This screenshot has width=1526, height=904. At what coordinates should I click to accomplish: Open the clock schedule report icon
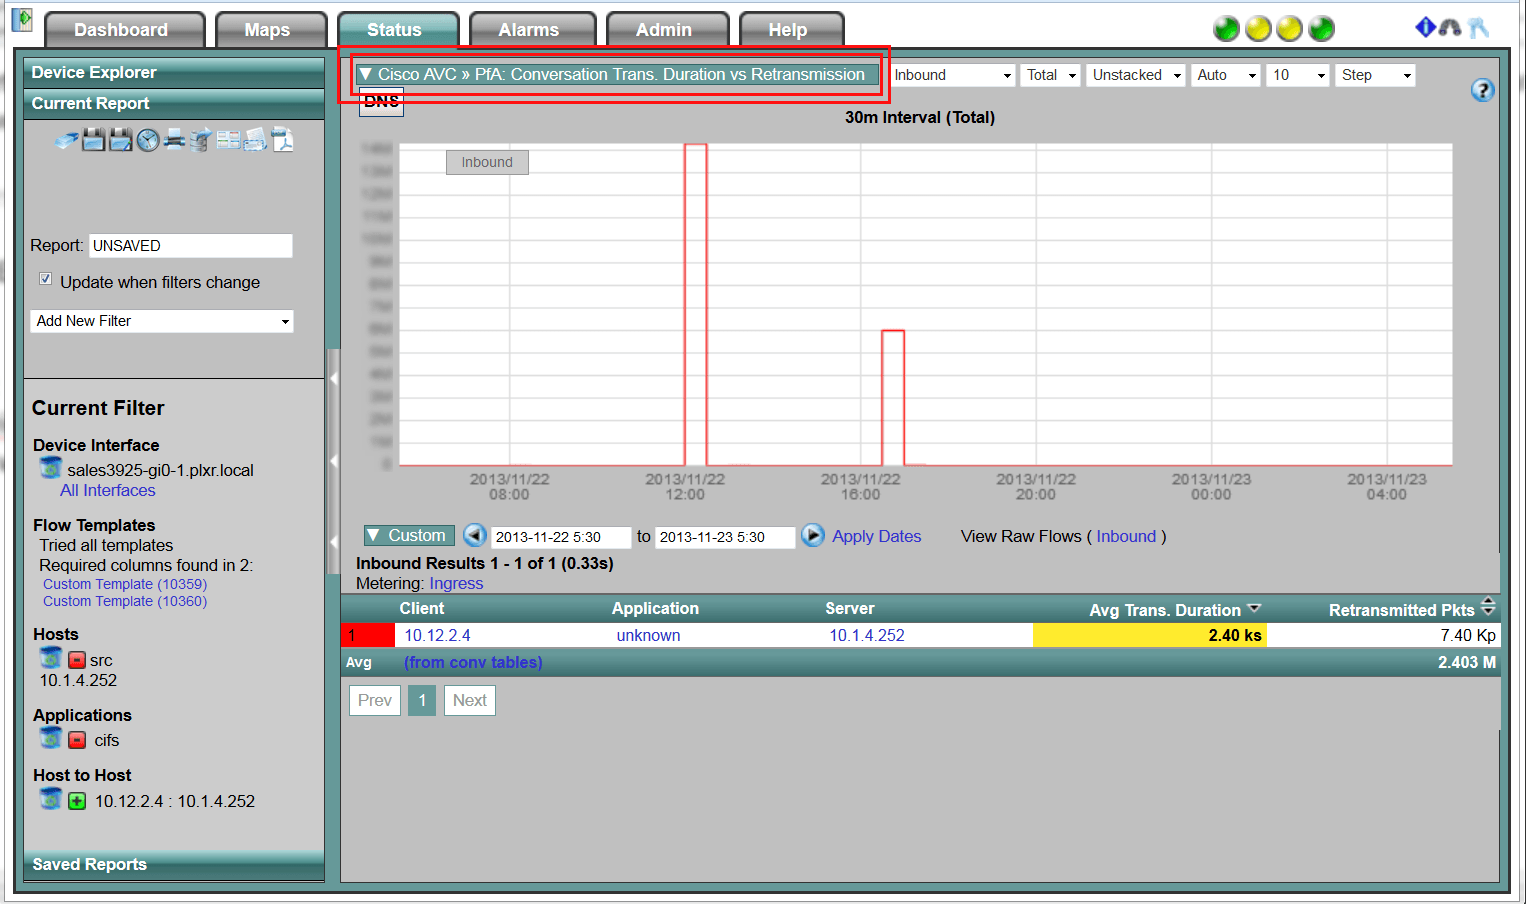148,140
